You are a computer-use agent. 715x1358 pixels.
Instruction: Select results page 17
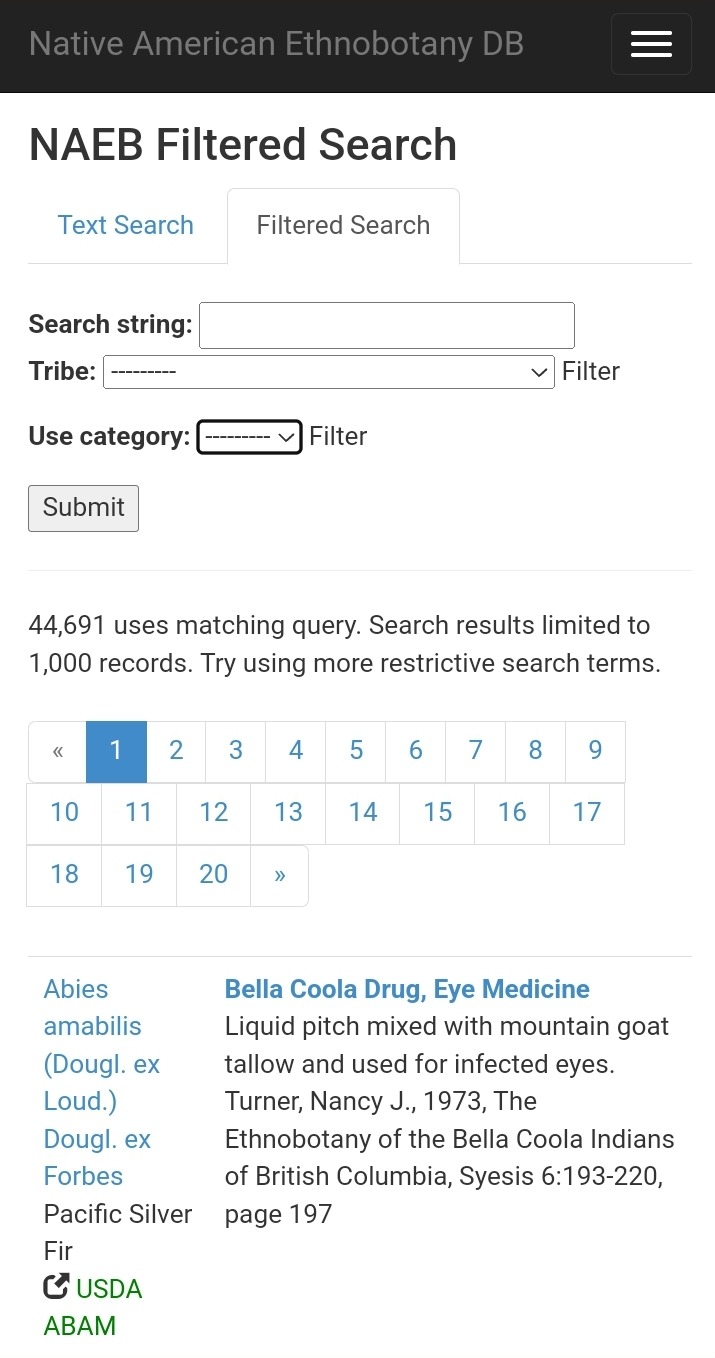[x=587, y=812]
